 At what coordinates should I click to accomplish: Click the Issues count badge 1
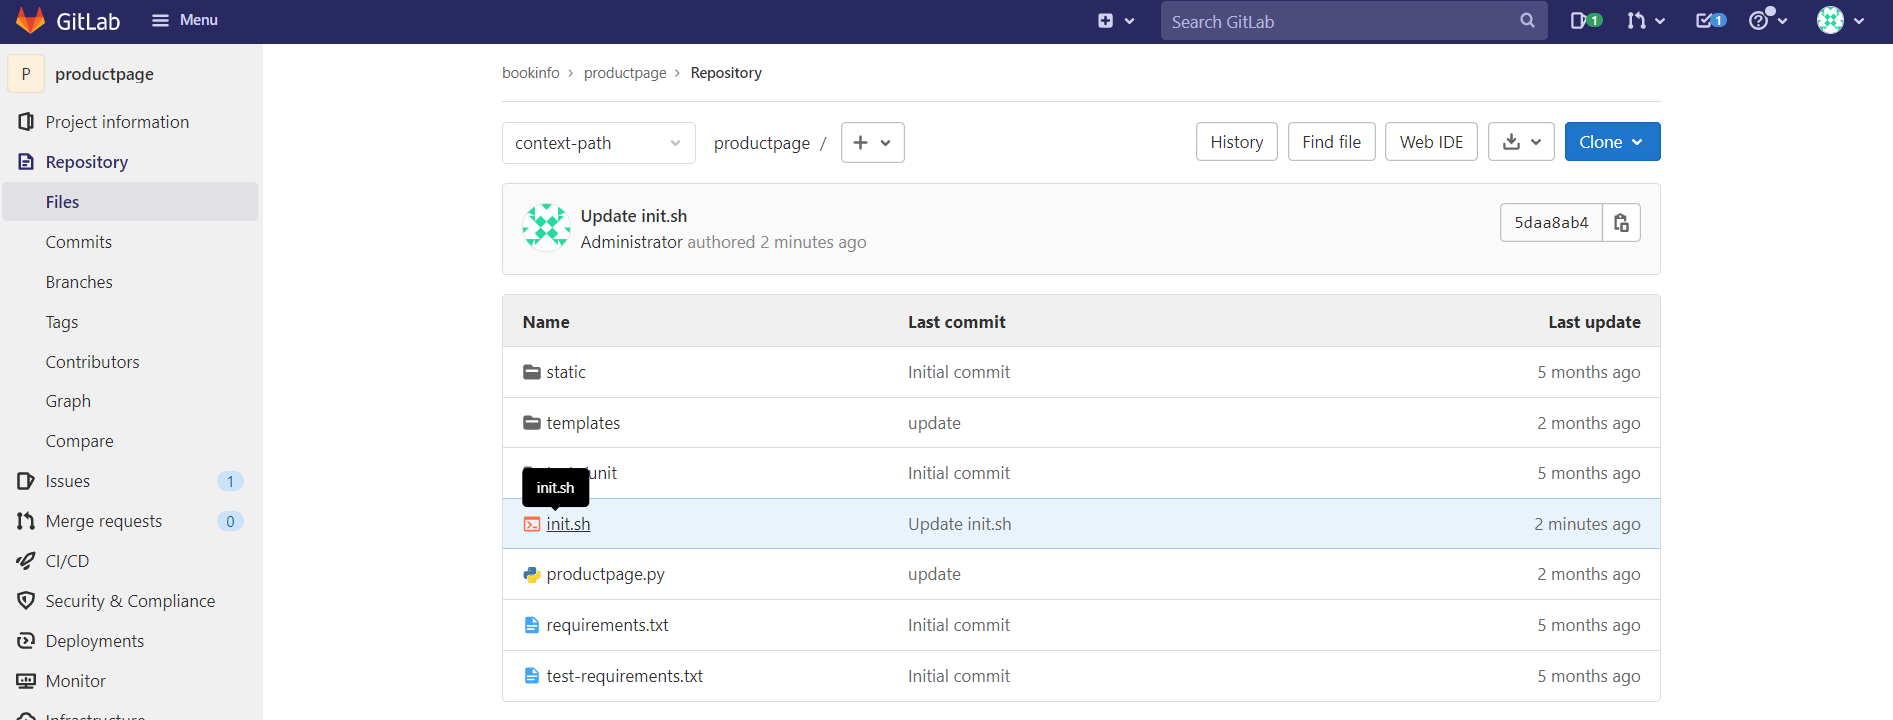tap(230, 481)
